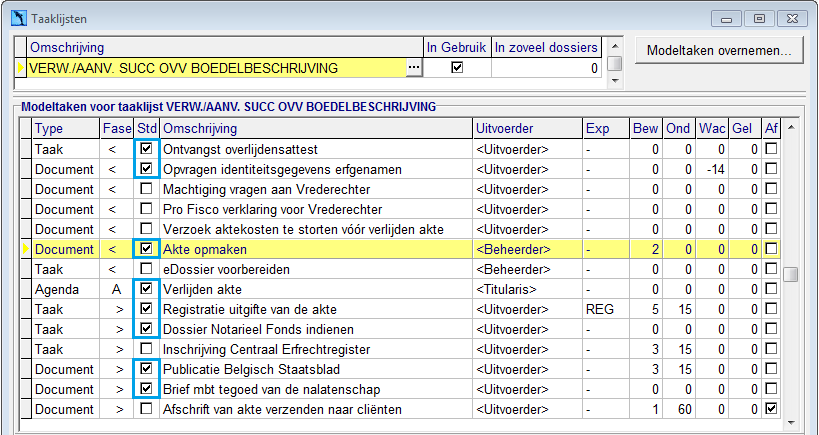
Task: Toggle the In Gebruik checkbox
Action: [457, 67]
